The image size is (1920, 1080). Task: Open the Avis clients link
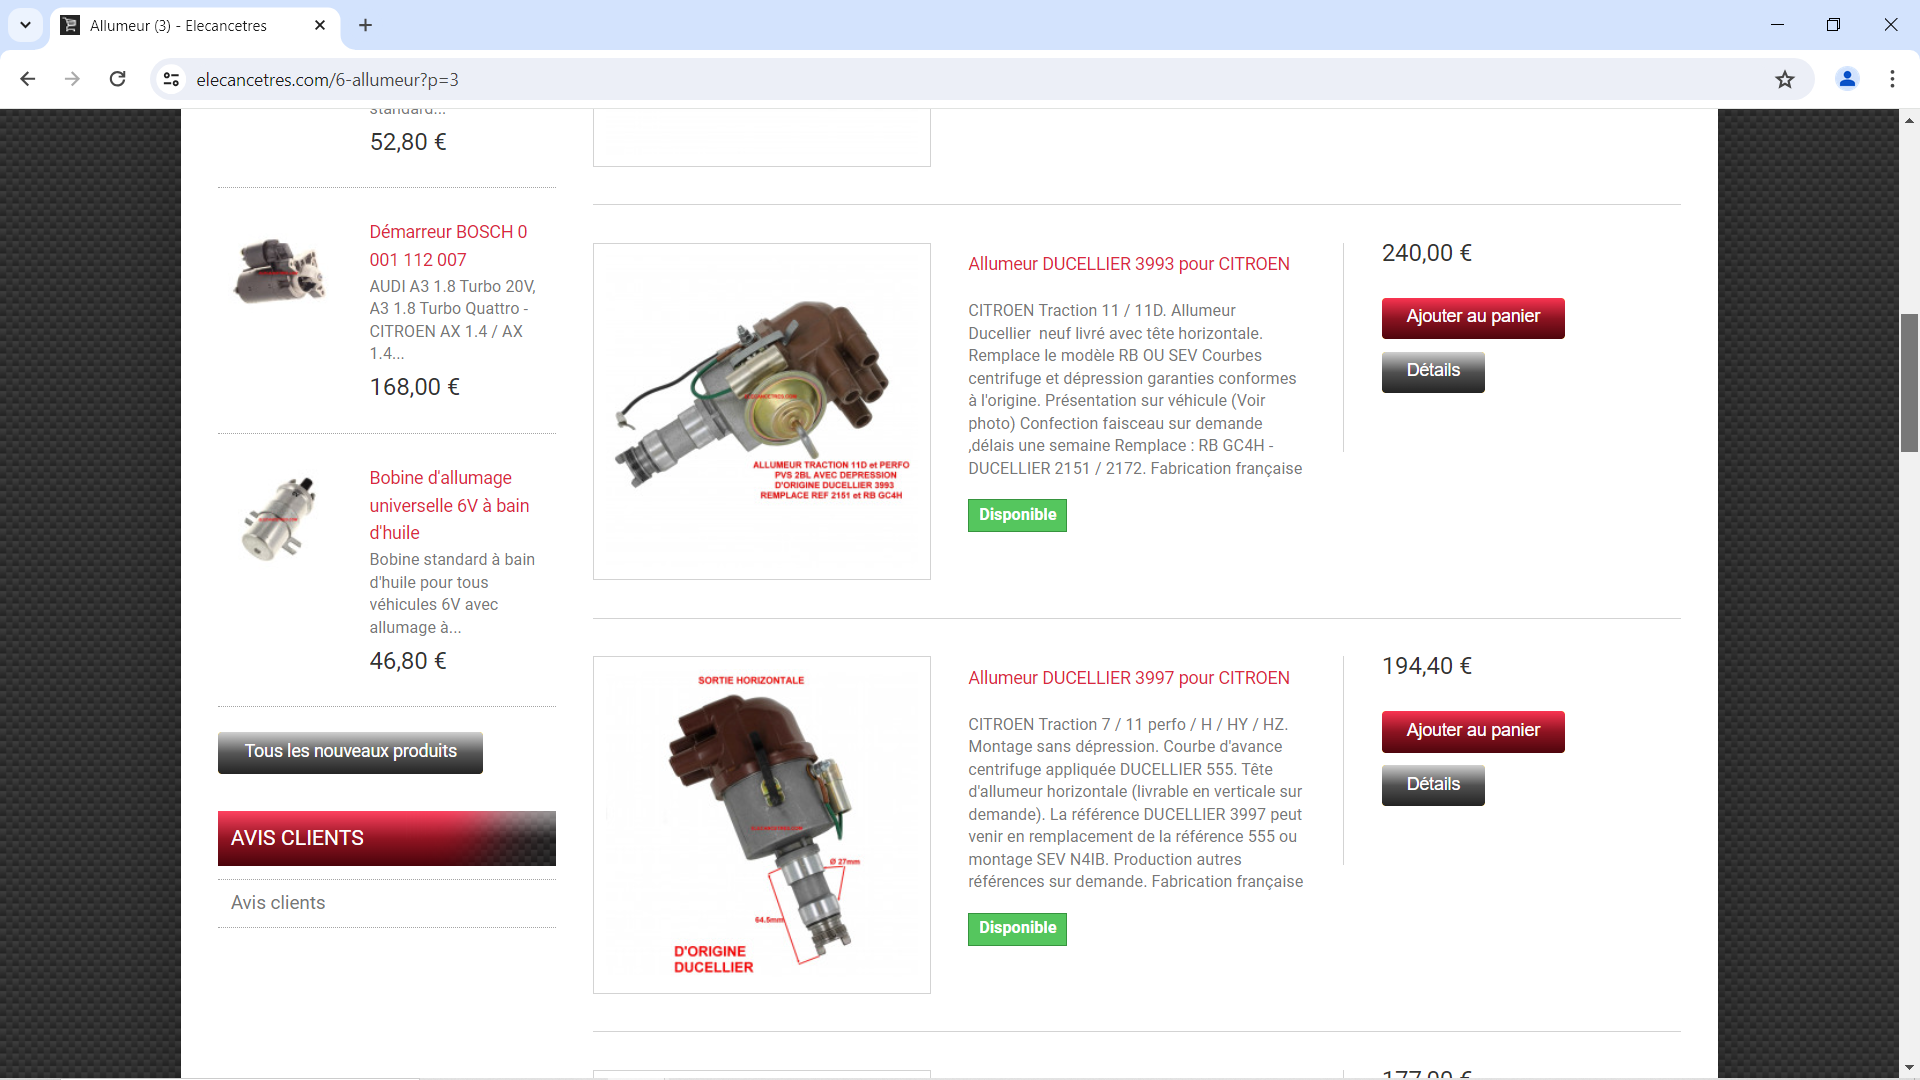278,903
